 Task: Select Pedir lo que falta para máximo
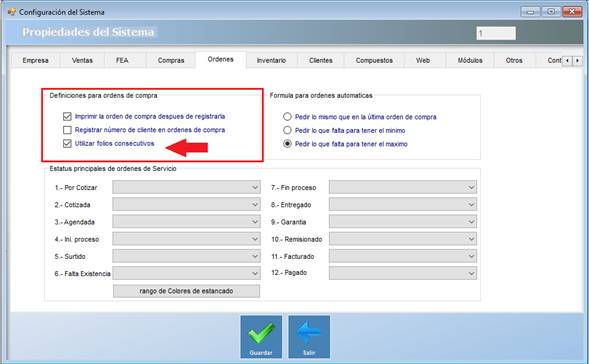tap(287, 144)
